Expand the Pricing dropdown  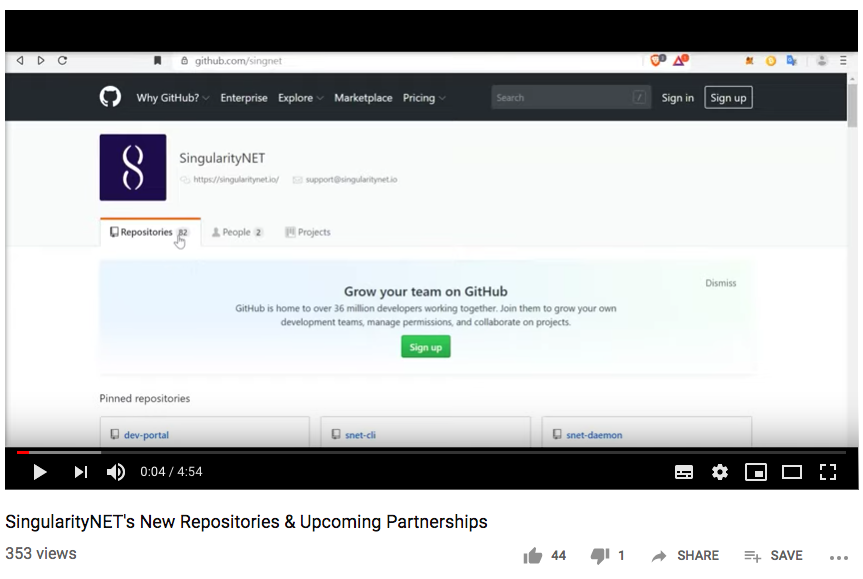pyautogui.click(x=424, y=98)
